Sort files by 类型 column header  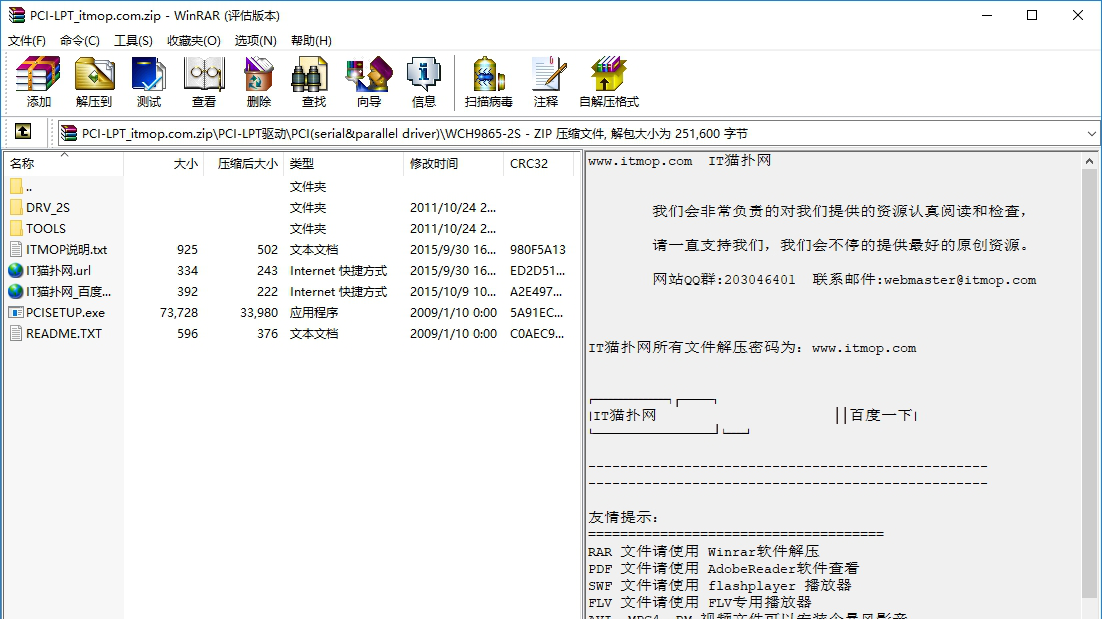343,164
